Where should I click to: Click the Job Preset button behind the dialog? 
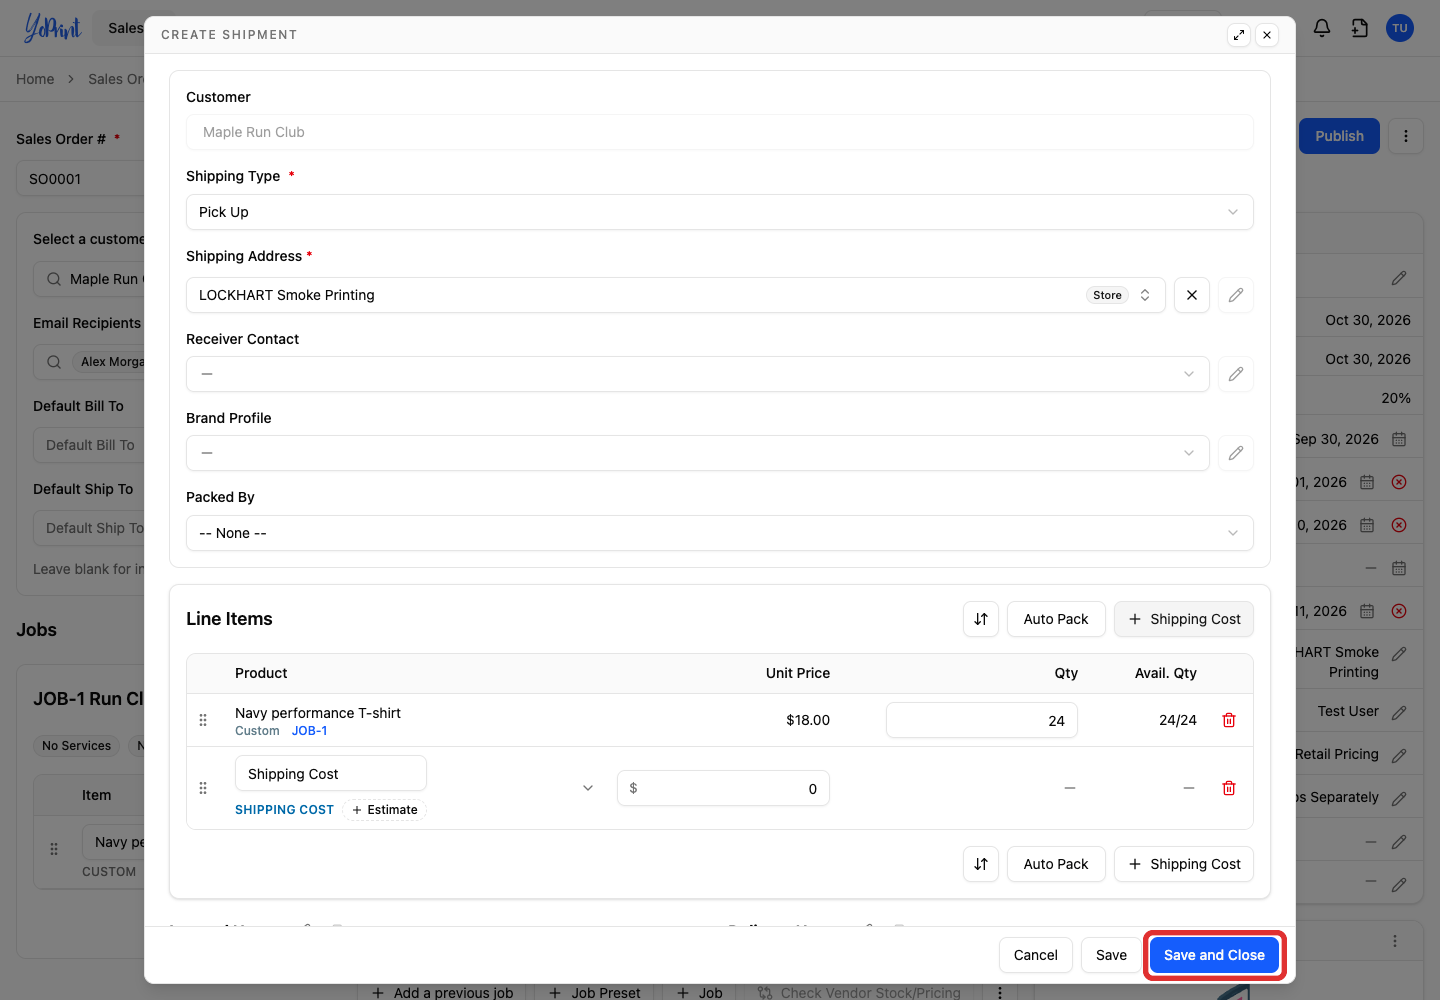(595, 992)
